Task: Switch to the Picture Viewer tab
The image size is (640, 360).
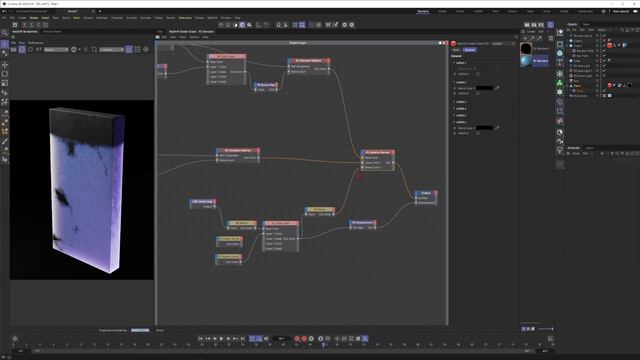Action: pyautogui.click(x=52, y=31)
